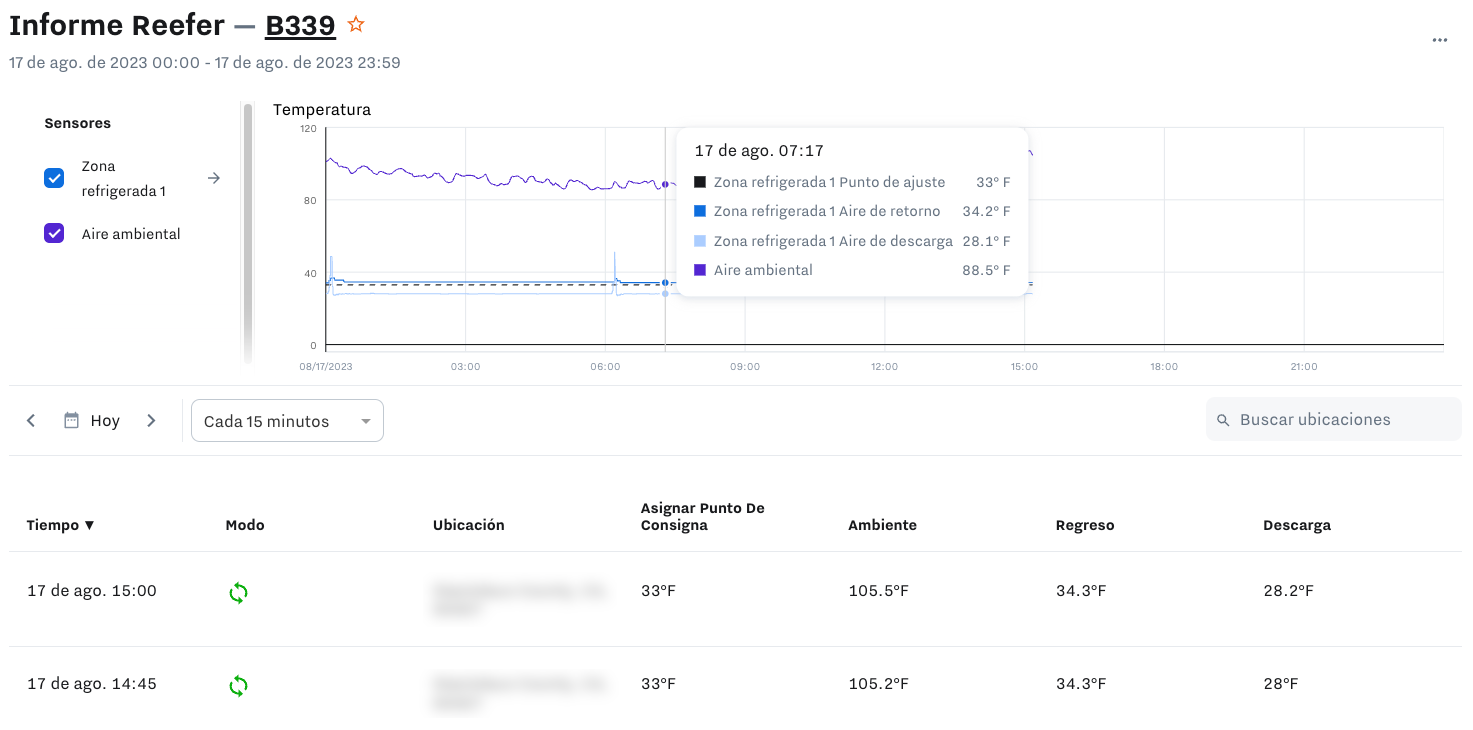The width and height of the screenshot is (1473, 730).
Task: Click the arrow next to Zona refrigerada 1
Action: click(213, 178)
